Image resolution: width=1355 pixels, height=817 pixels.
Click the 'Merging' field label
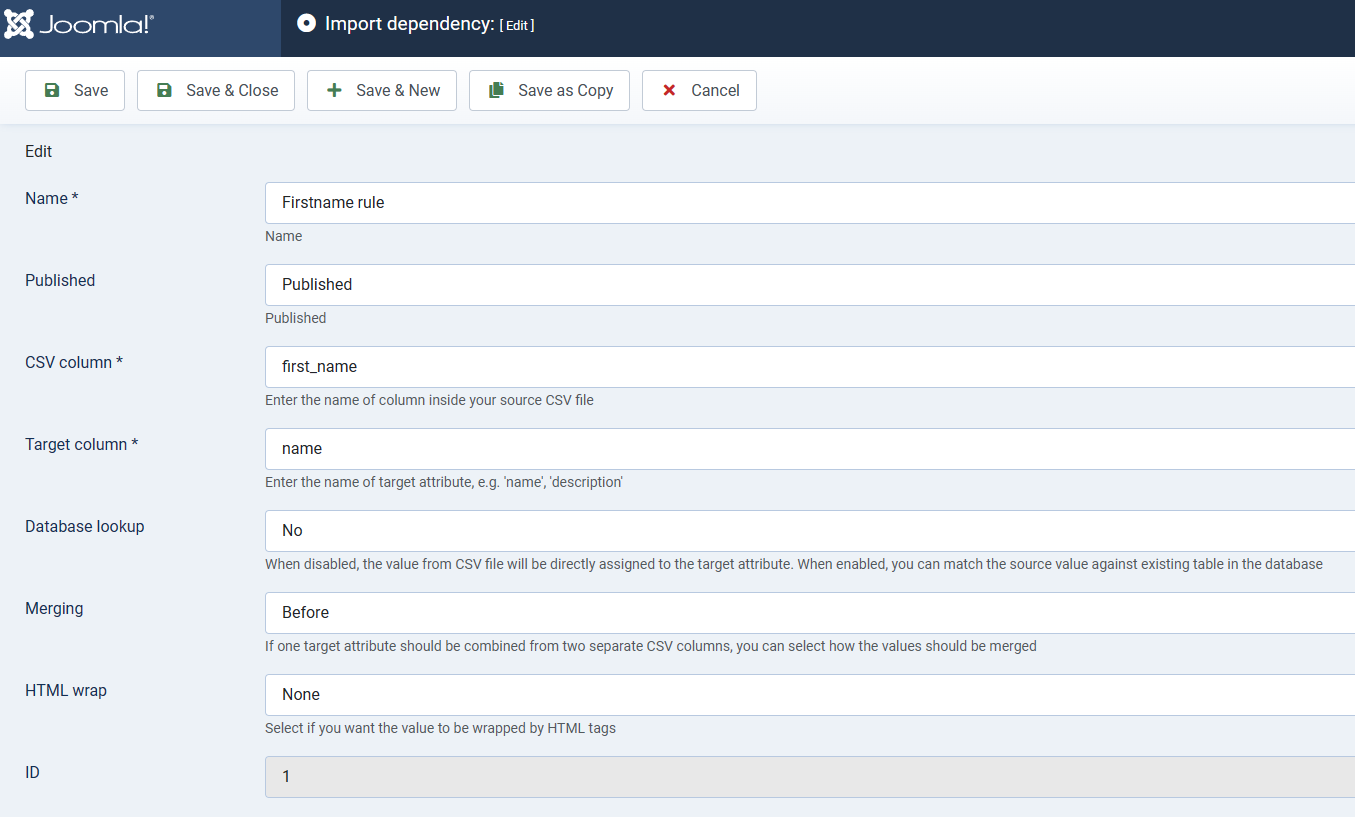[54, 609]
